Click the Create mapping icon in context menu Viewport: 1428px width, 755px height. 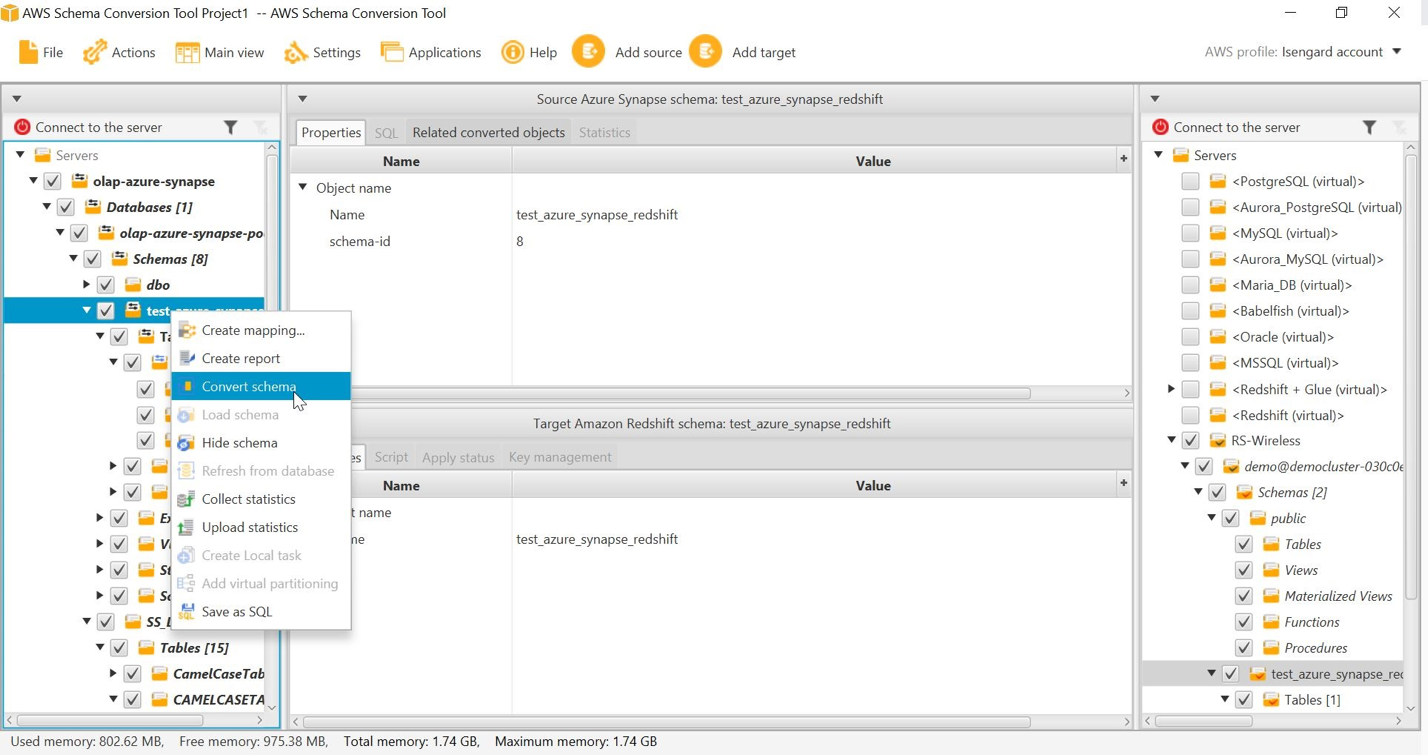(187, 330)
